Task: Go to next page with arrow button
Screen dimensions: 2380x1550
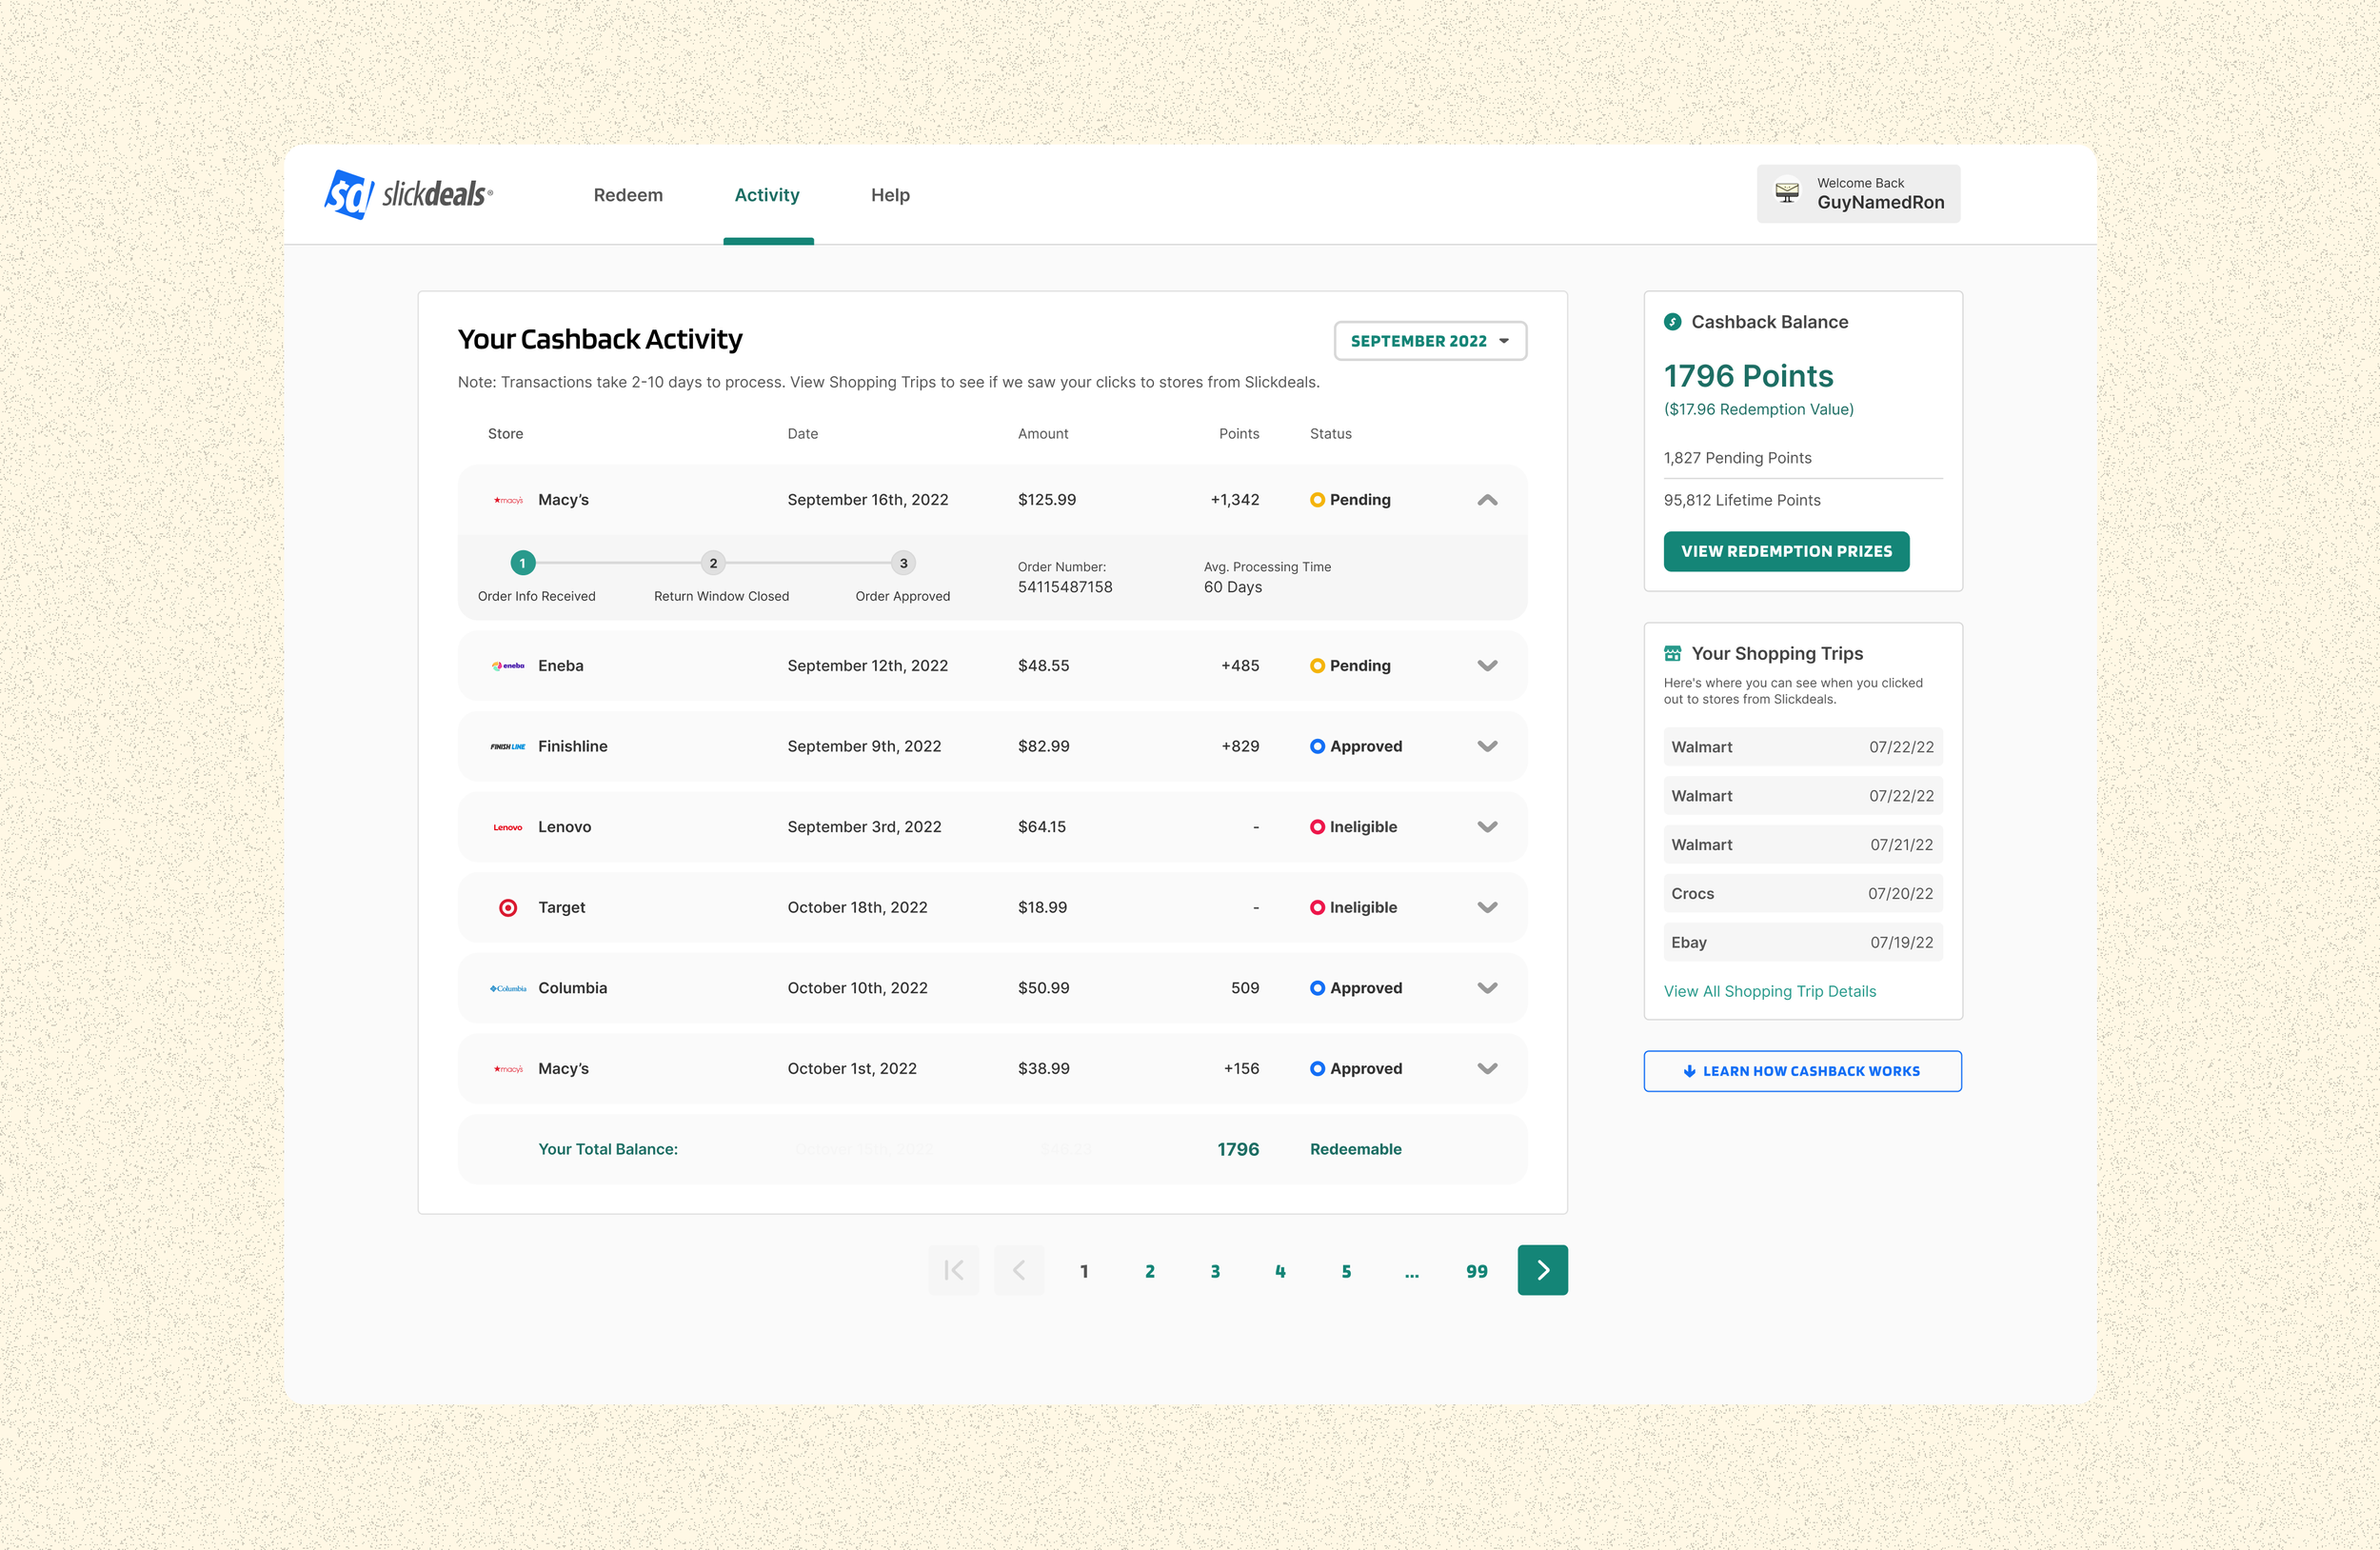Action: (x=1542, y=1270)
